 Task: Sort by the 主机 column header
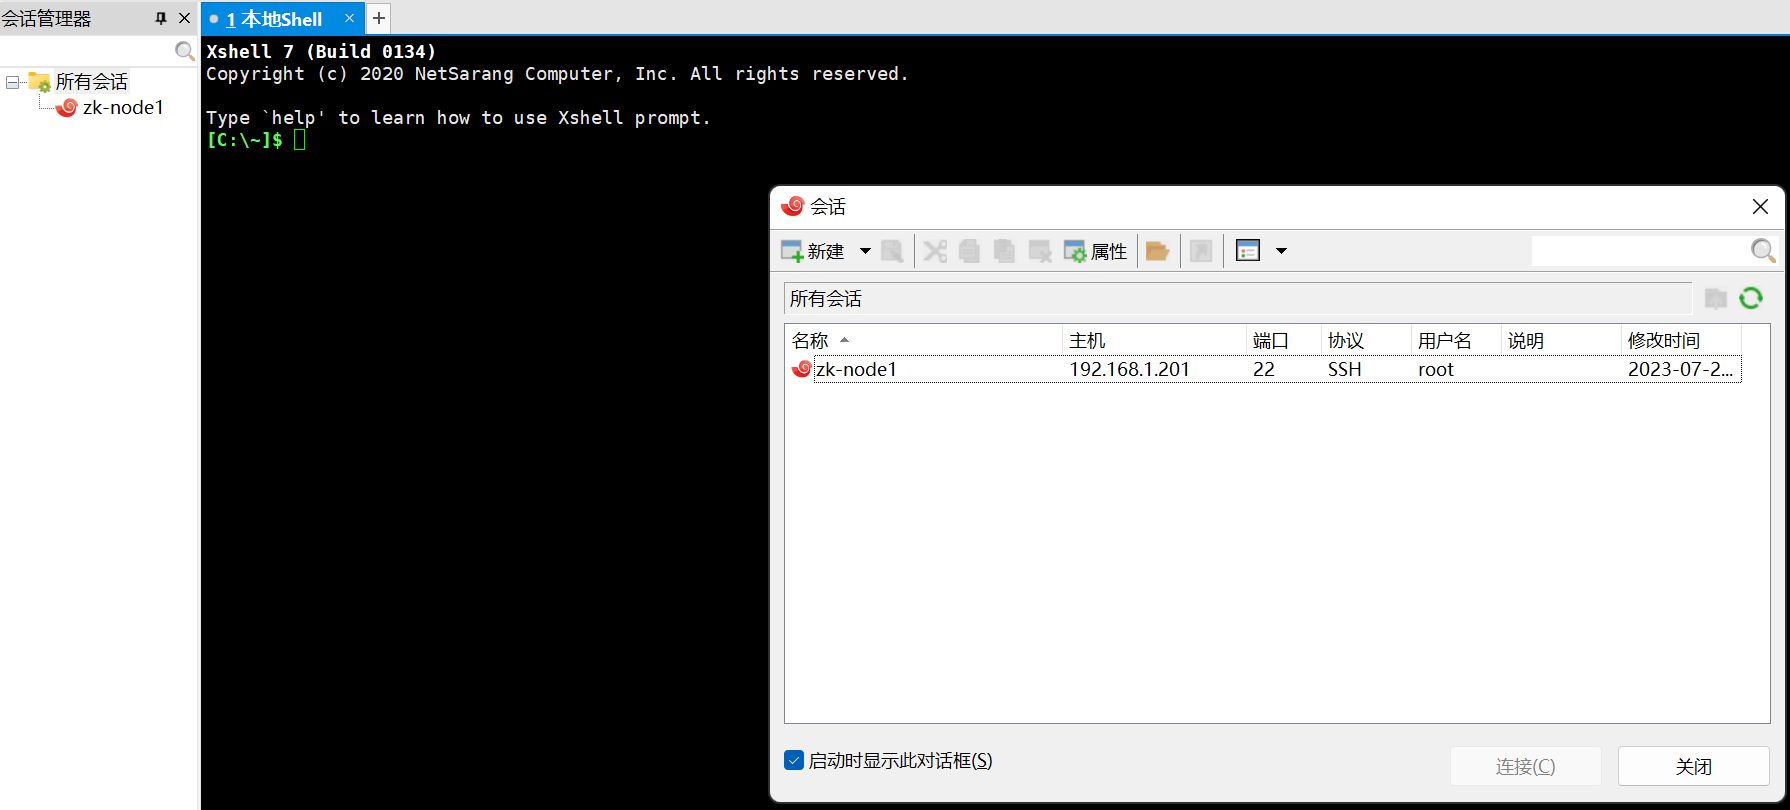tap(1154, 340)
